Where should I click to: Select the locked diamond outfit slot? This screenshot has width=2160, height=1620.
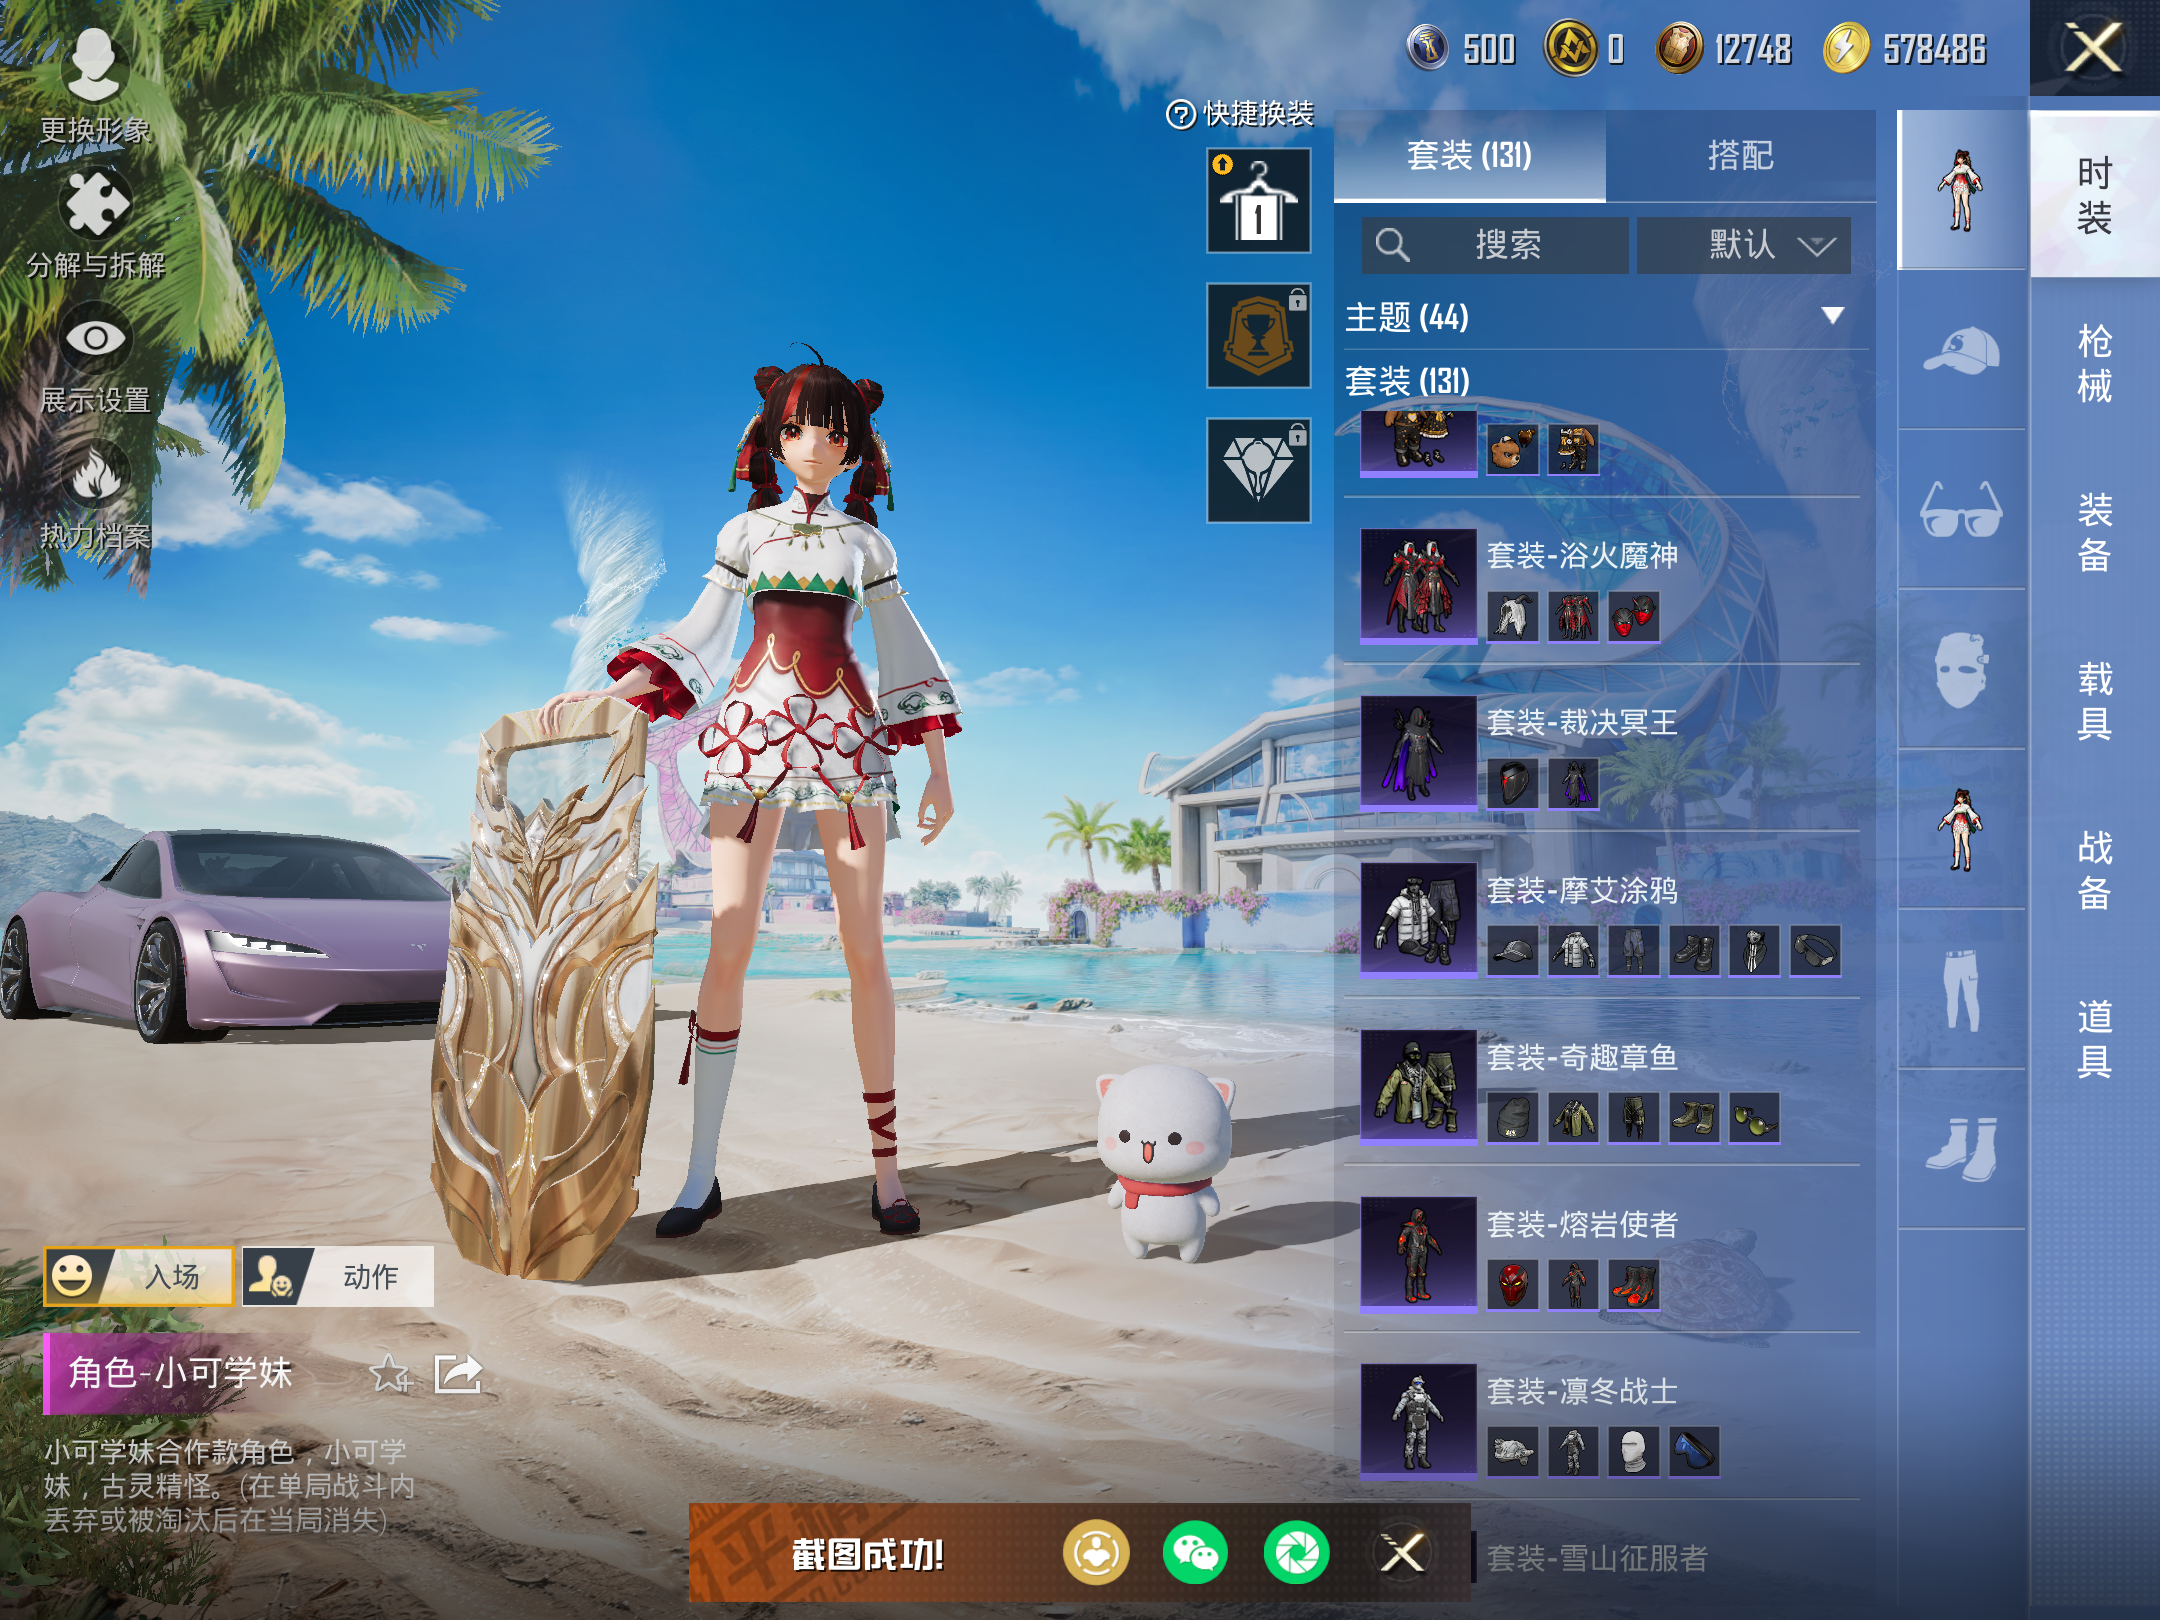[x=1258, y=470]
